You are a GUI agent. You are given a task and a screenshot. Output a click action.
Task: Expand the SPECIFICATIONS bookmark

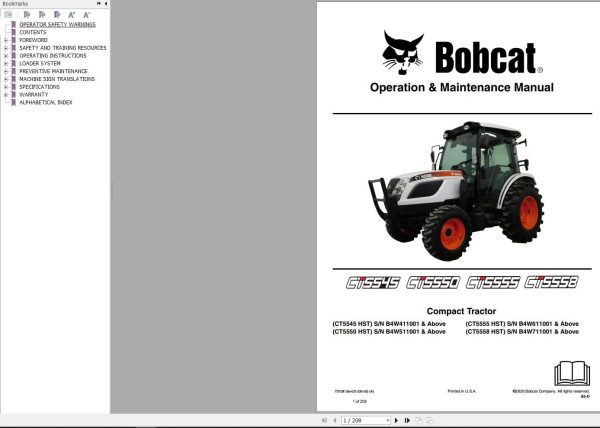[x=6, y=87]
